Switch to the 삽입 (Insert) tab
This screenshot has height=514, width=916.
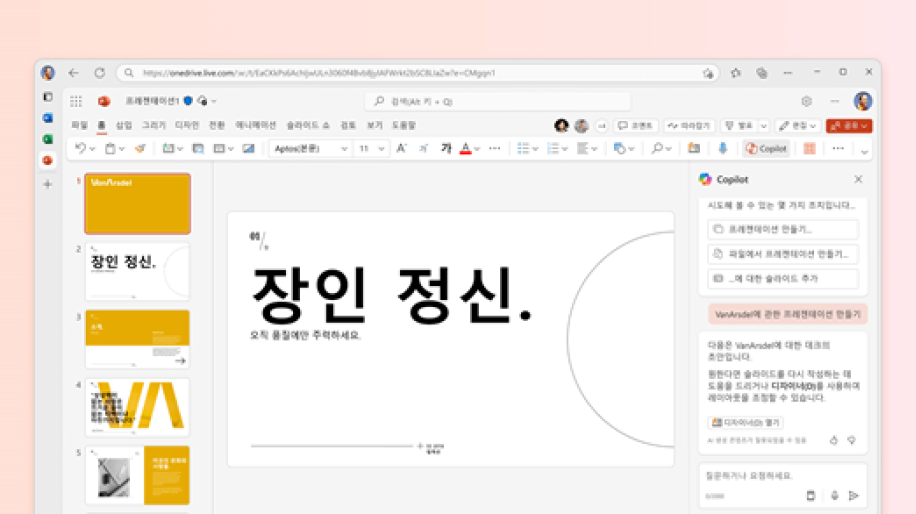pos(124,125)
